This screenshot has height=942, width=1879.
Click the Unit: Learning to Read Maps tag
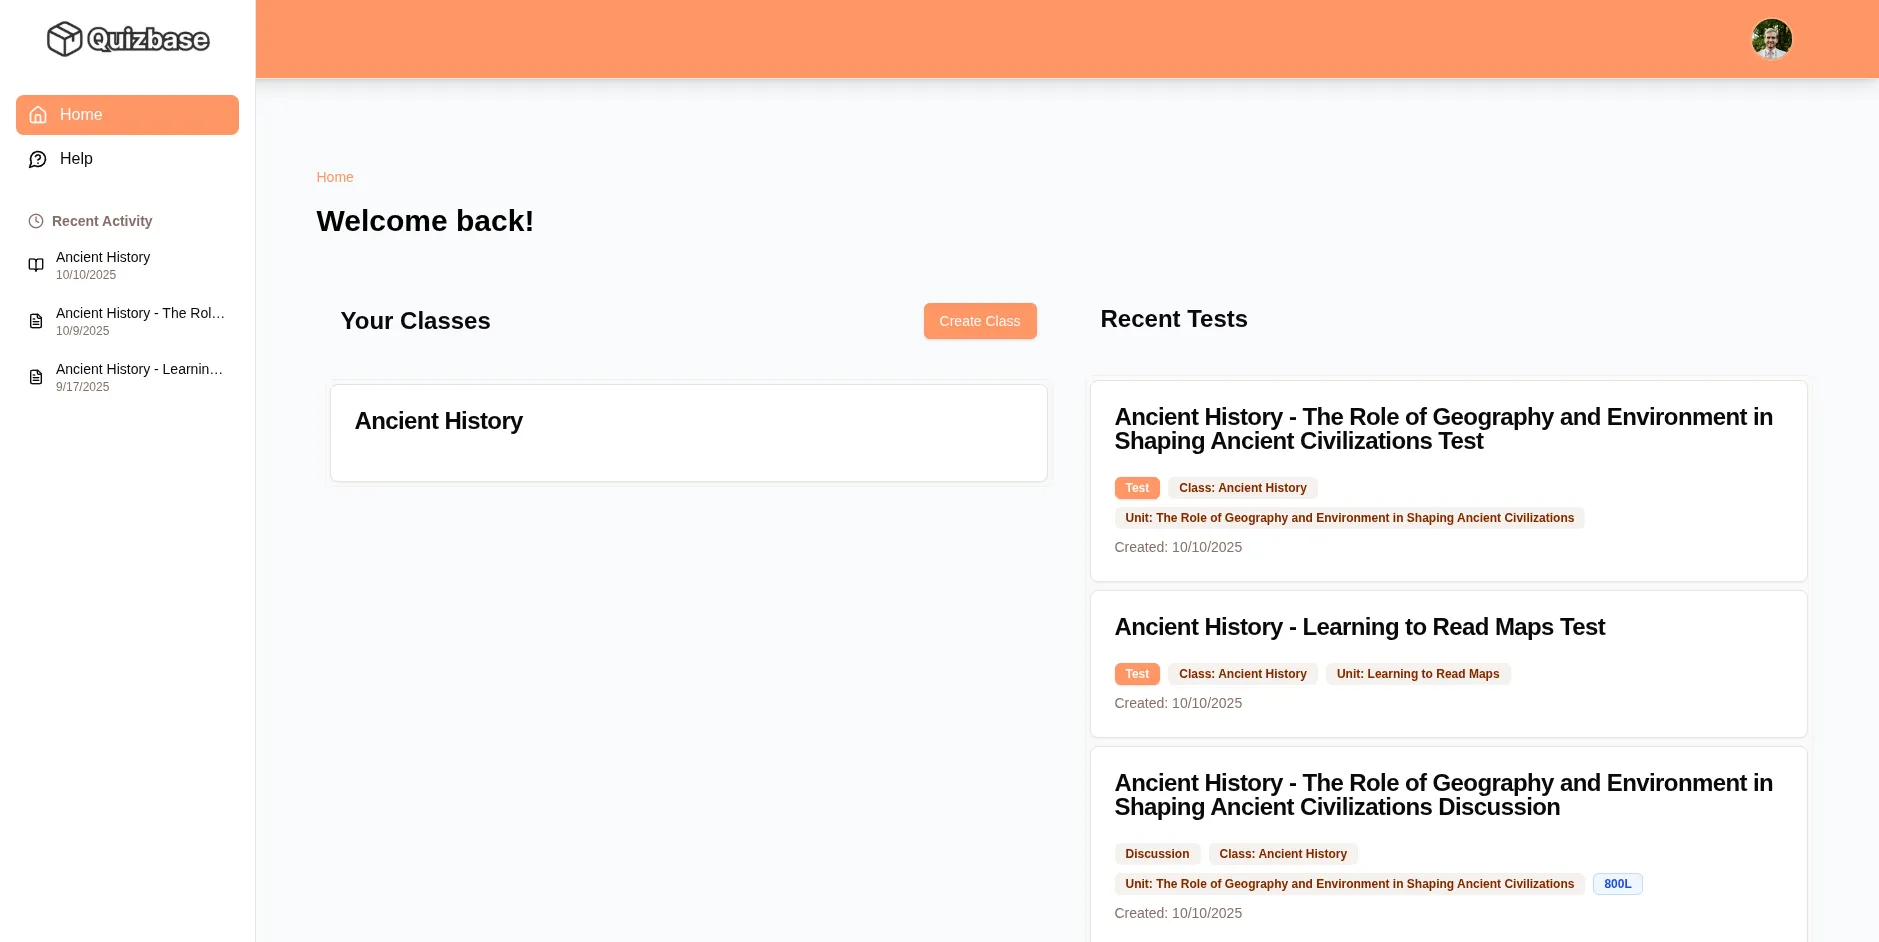pyautogui.click(x=1417, y=674)
